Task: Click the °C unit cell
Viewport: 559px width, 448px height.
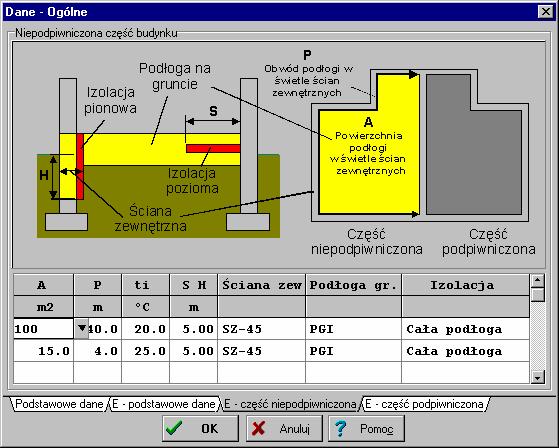Action: 145,307
